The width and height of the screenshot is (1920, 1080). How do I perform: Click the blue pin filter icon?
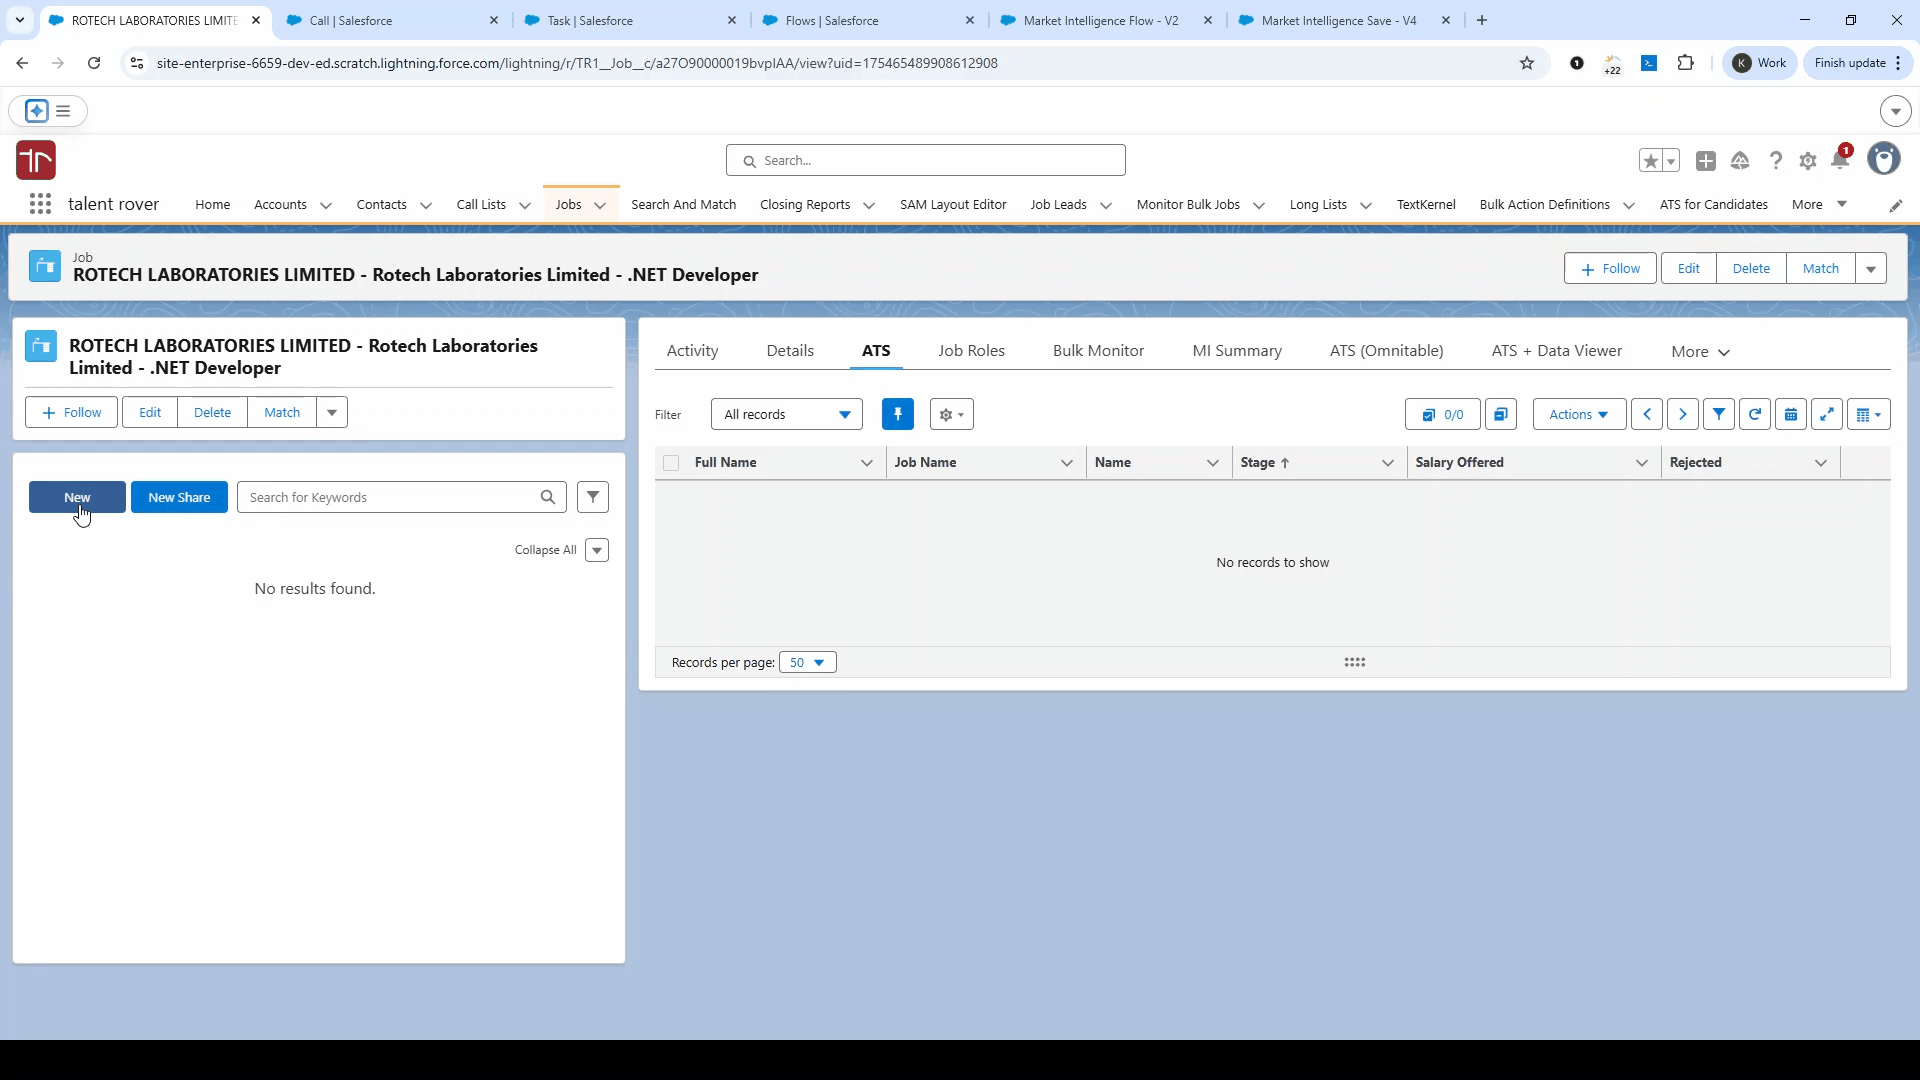point(897,414)
